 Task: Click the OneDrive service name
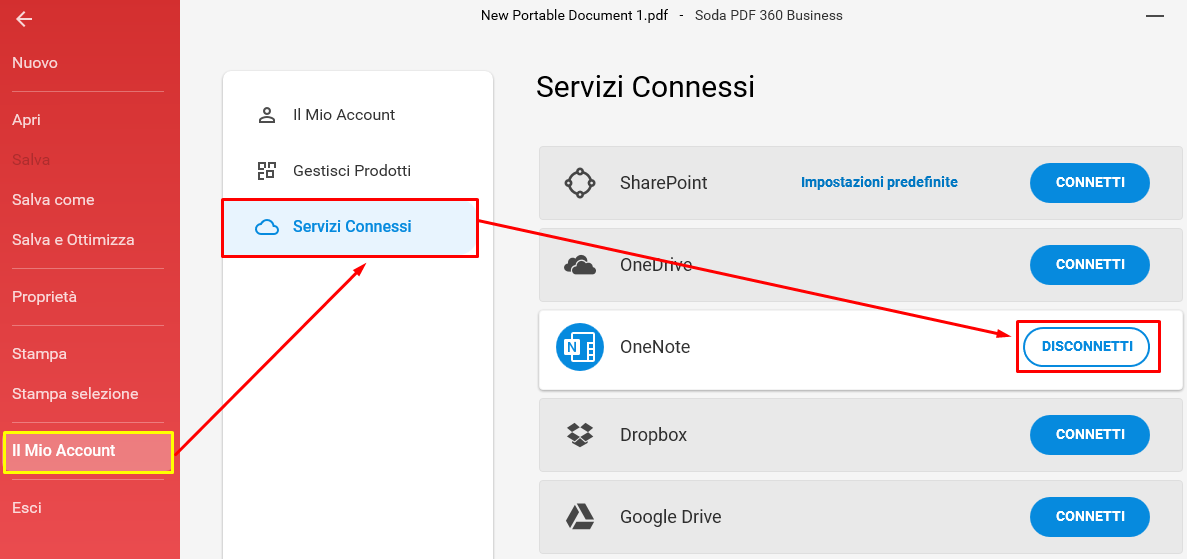click(x=656, y=265)
